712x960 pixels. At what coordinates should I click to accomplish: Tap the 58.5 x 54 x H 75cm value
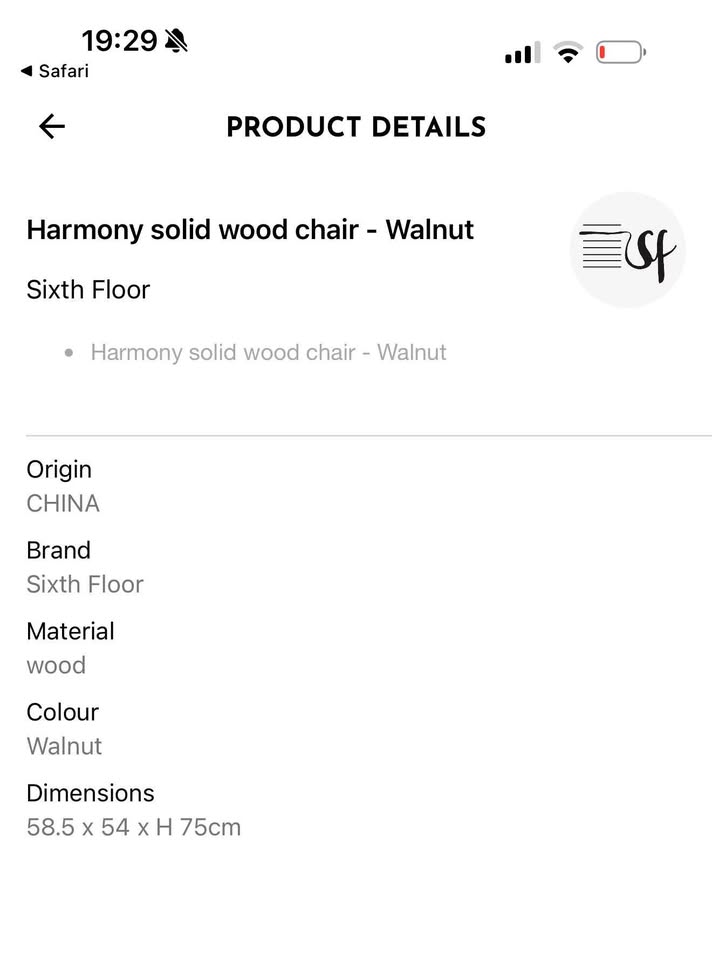coord(133,827)
